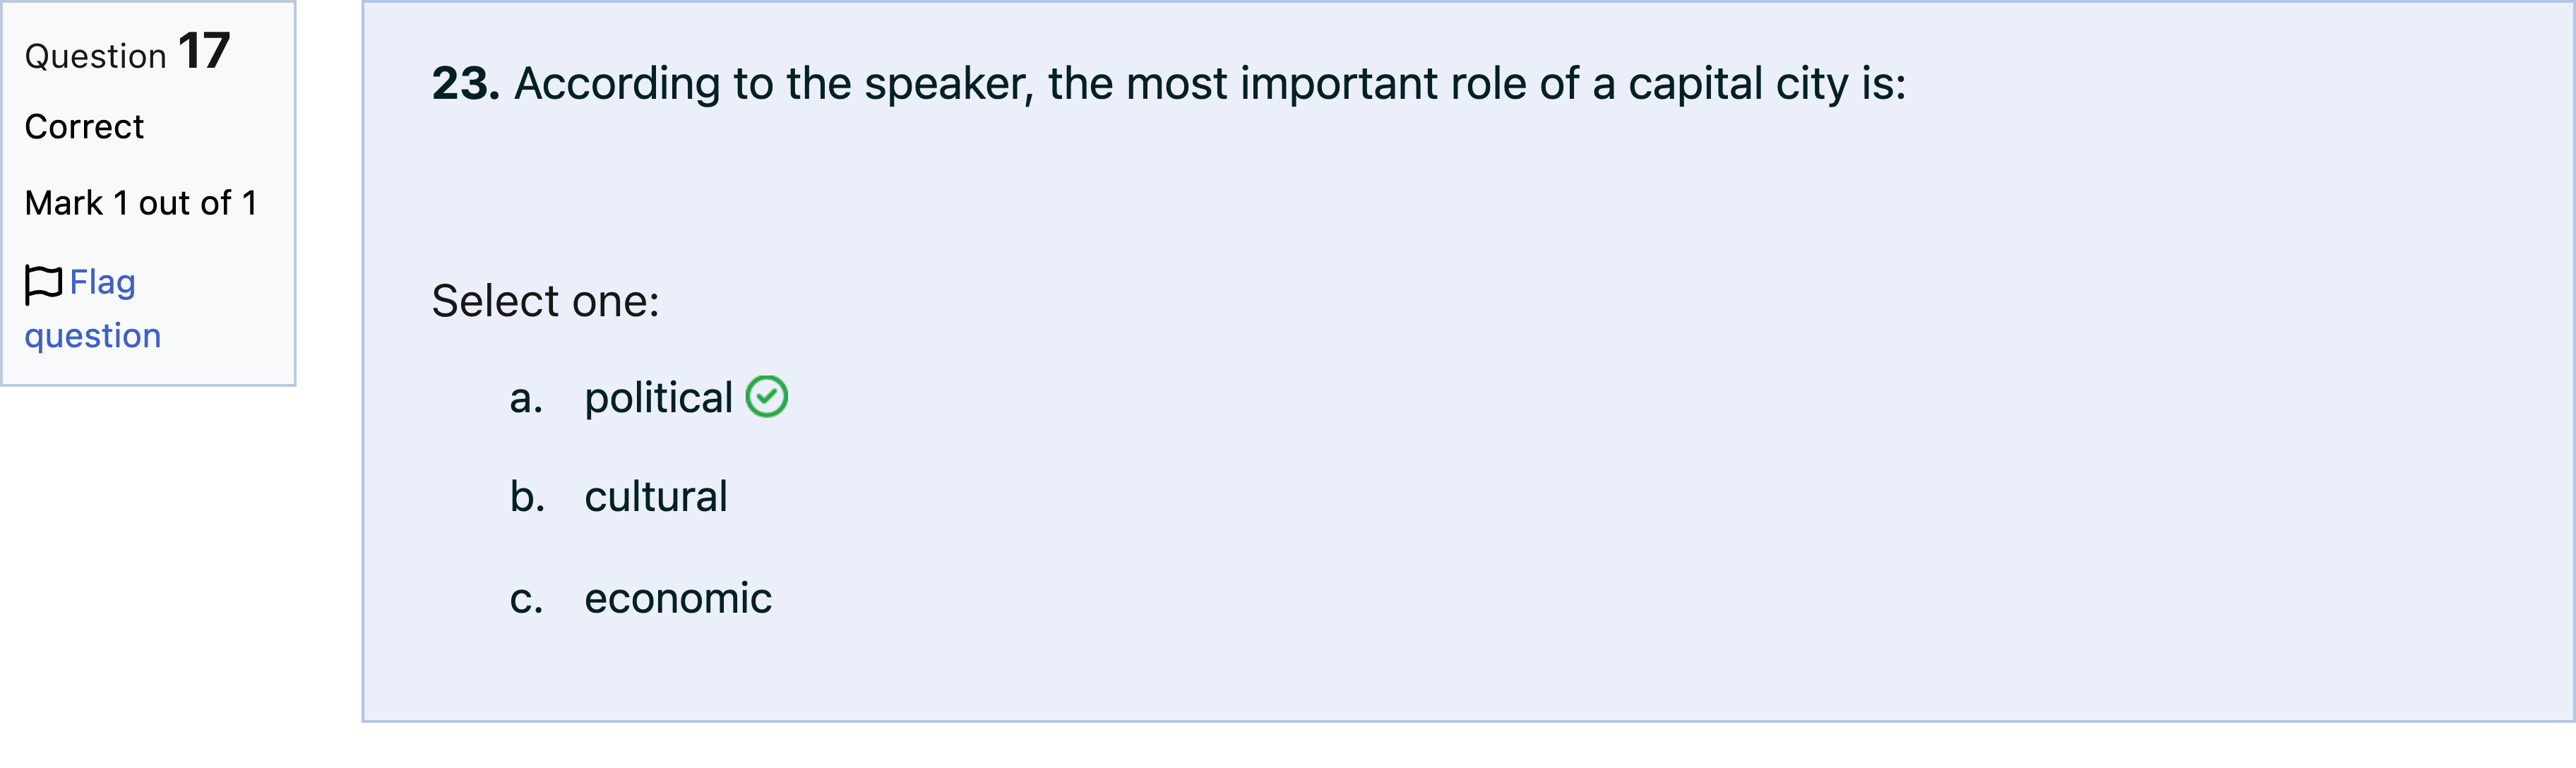Viewport: 2576px width, 768px height.
Task: Click the 'Correct' status text
Action: coord(84,127)
